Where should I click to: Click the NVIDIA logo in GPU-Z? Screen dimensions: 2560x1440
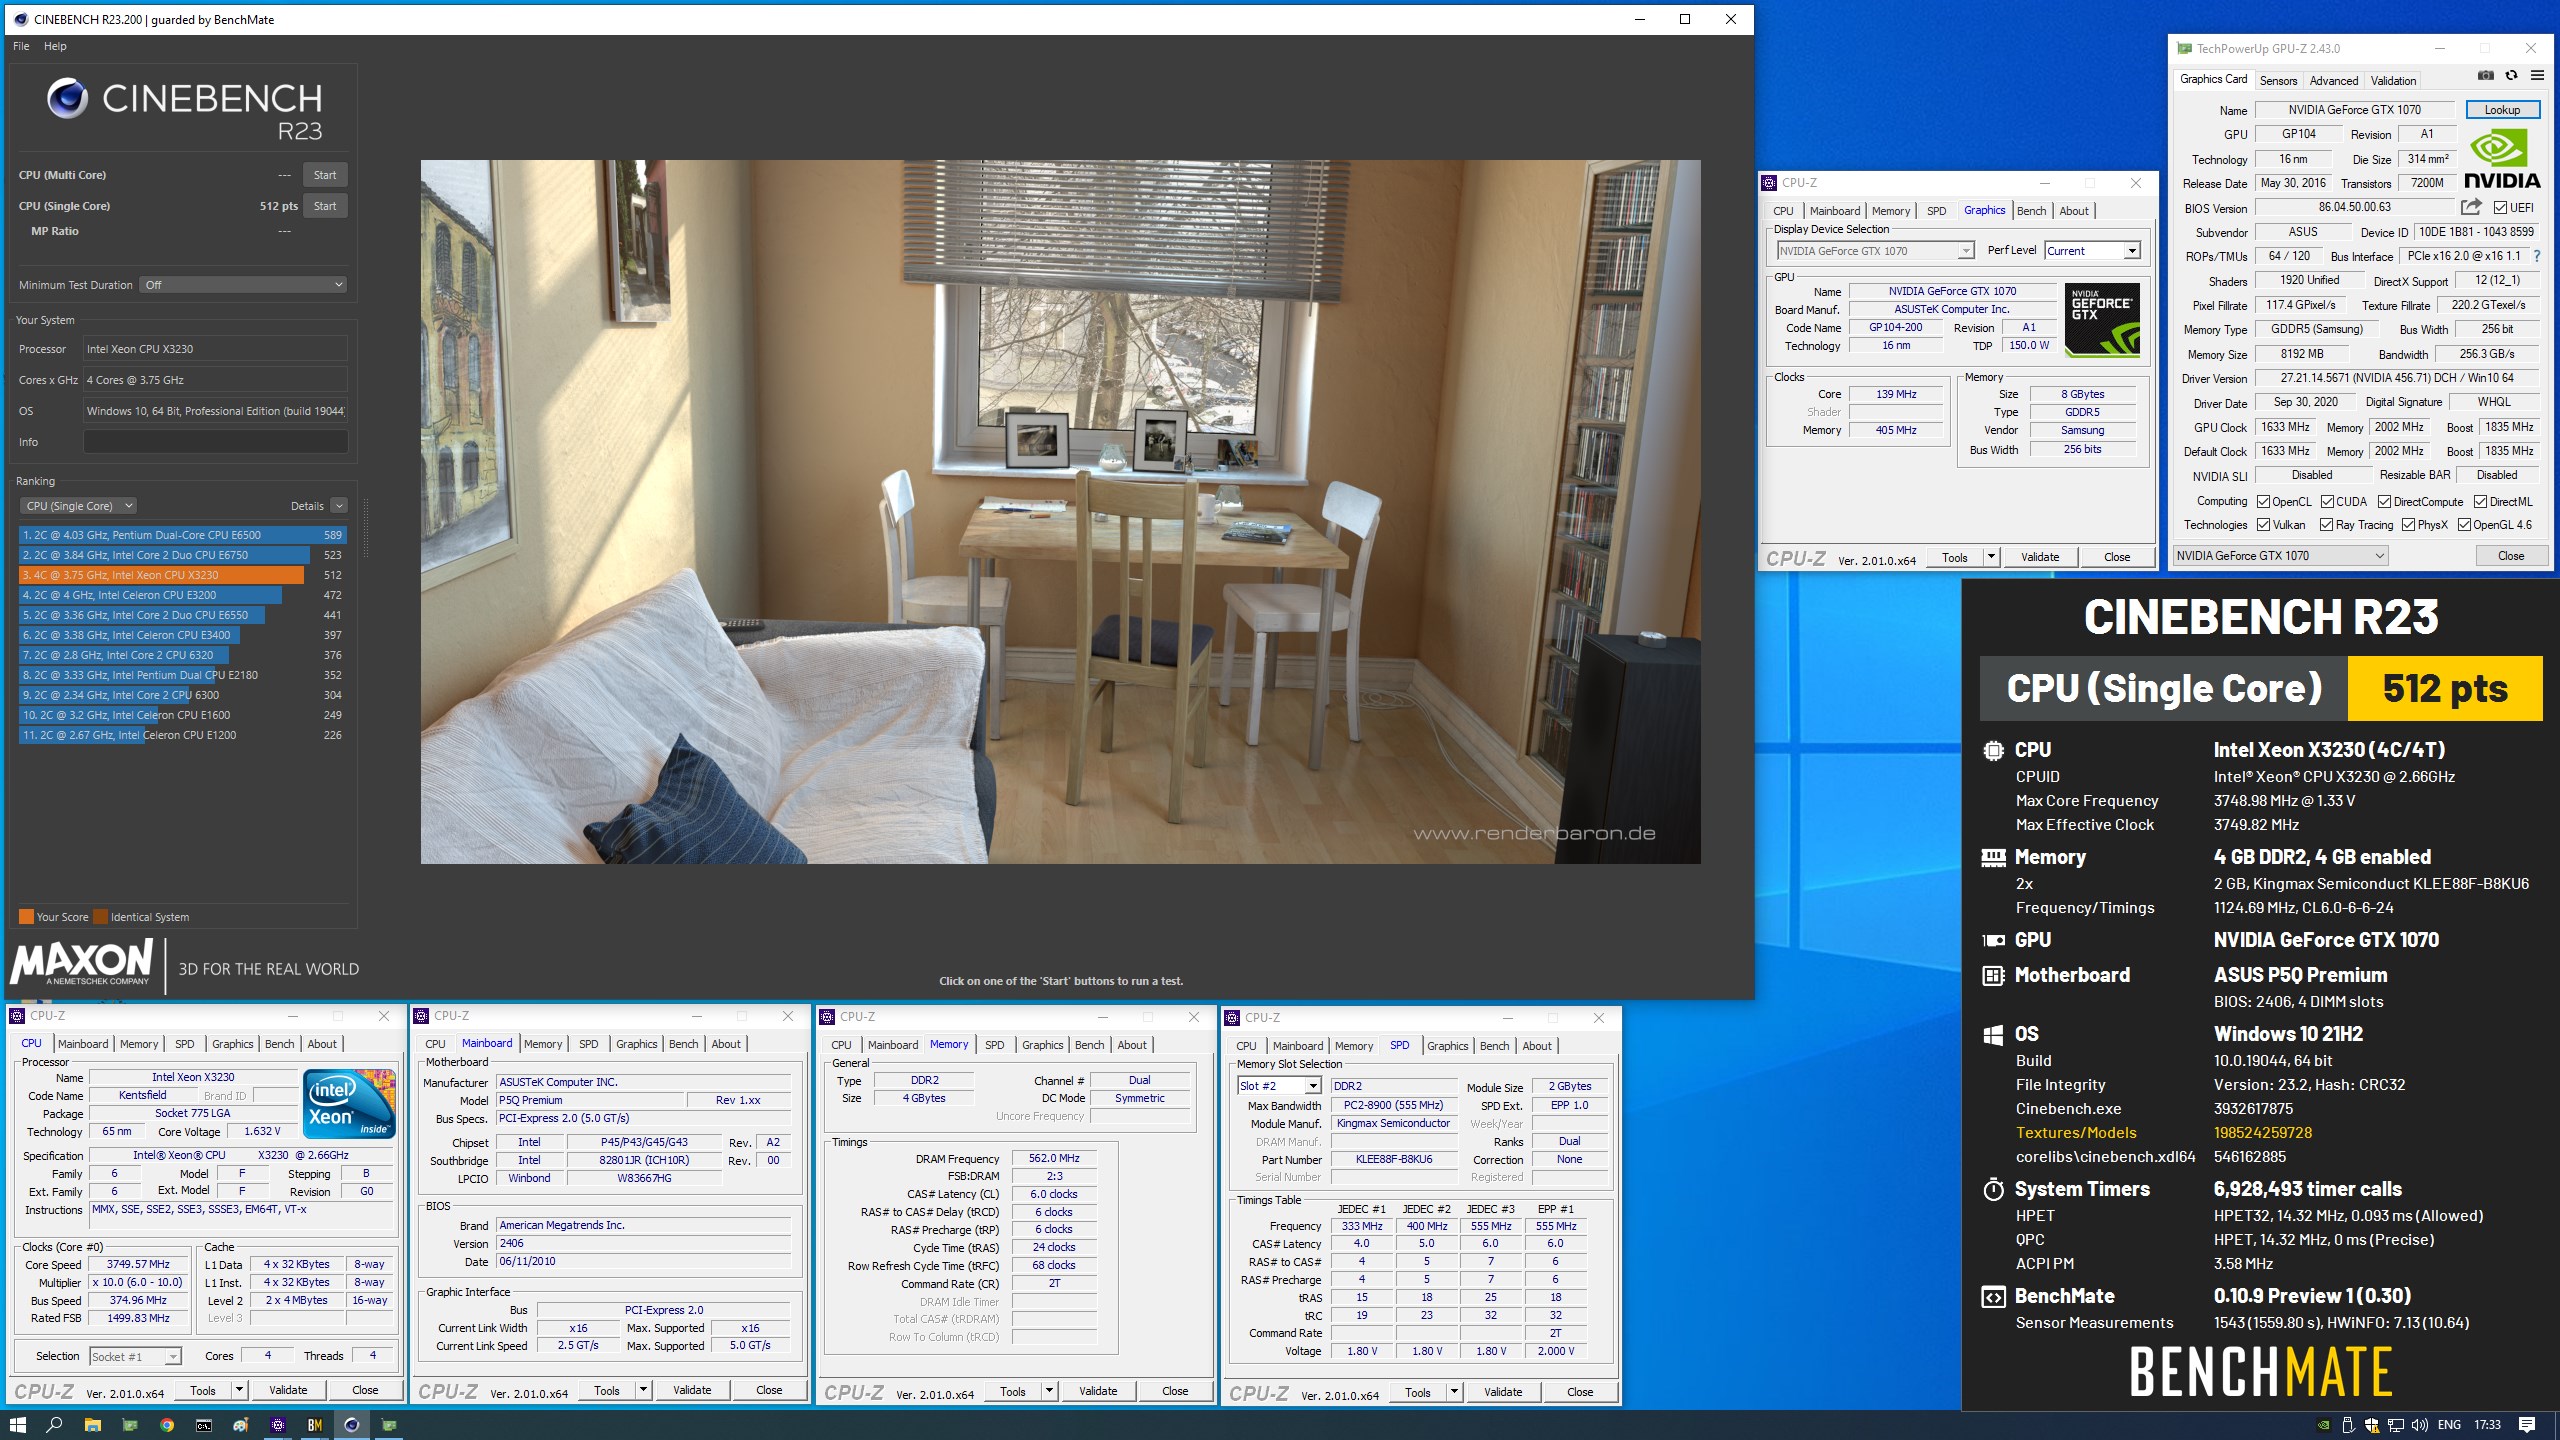2502,160
